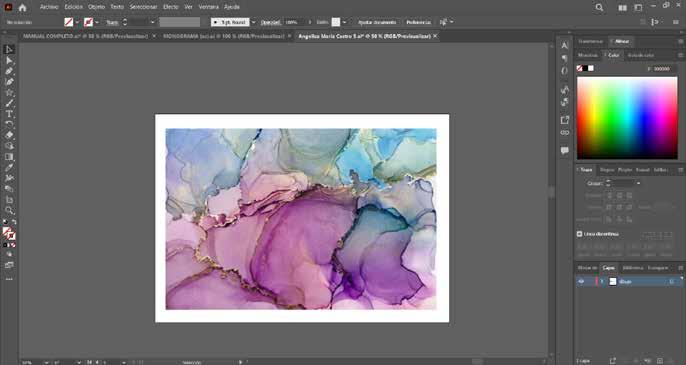Open the Estilo graphic style dropdown
The width and height of the screenshot is (686, 365).
click(x=344, y=22)
